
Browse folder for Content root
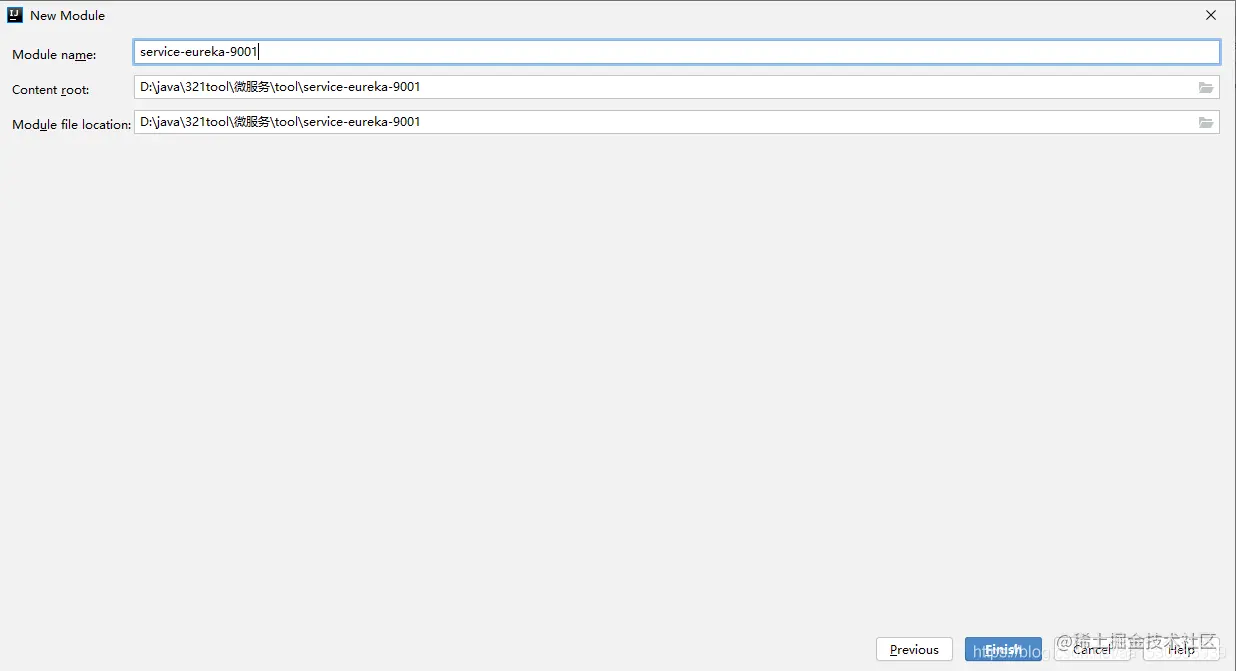point(1206,88)
